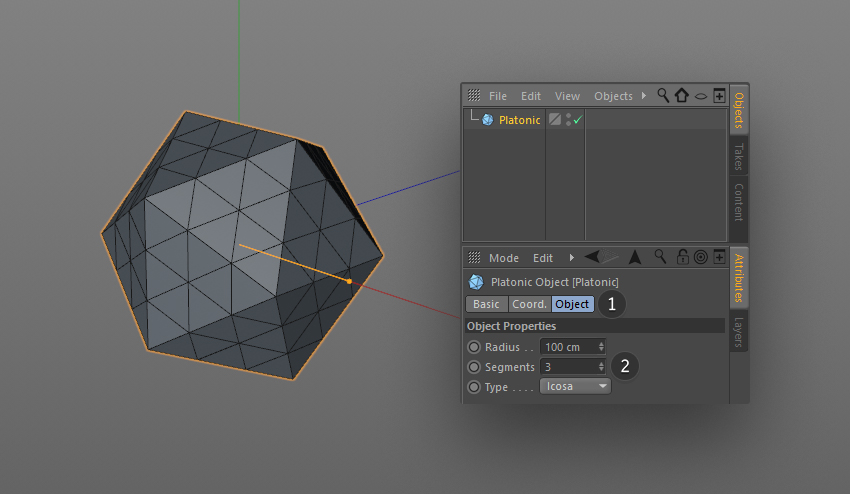Click the Object Manager grip handle icon
This screenshot has height=494, width=850.
pyautogui.click(x=474, y=95)
